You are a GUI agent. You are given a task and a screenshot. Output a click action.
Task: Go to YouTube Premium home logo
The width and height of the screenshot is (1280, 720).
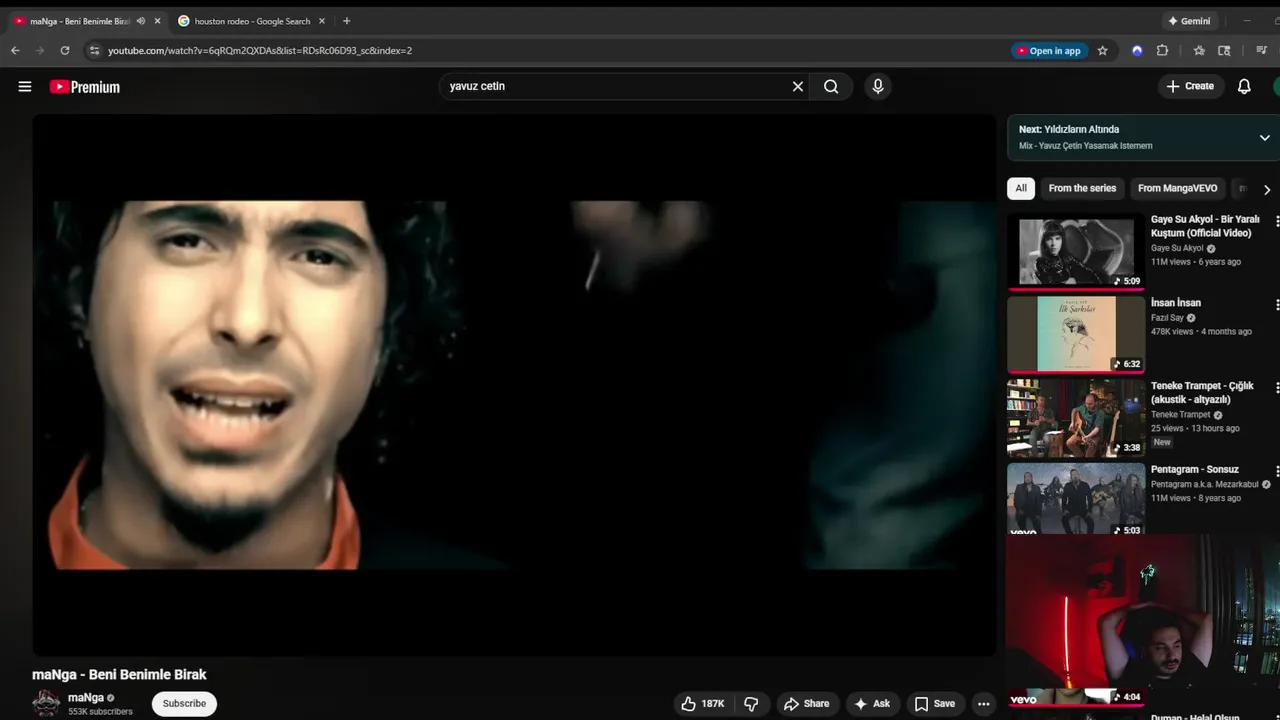pos(85,87)
